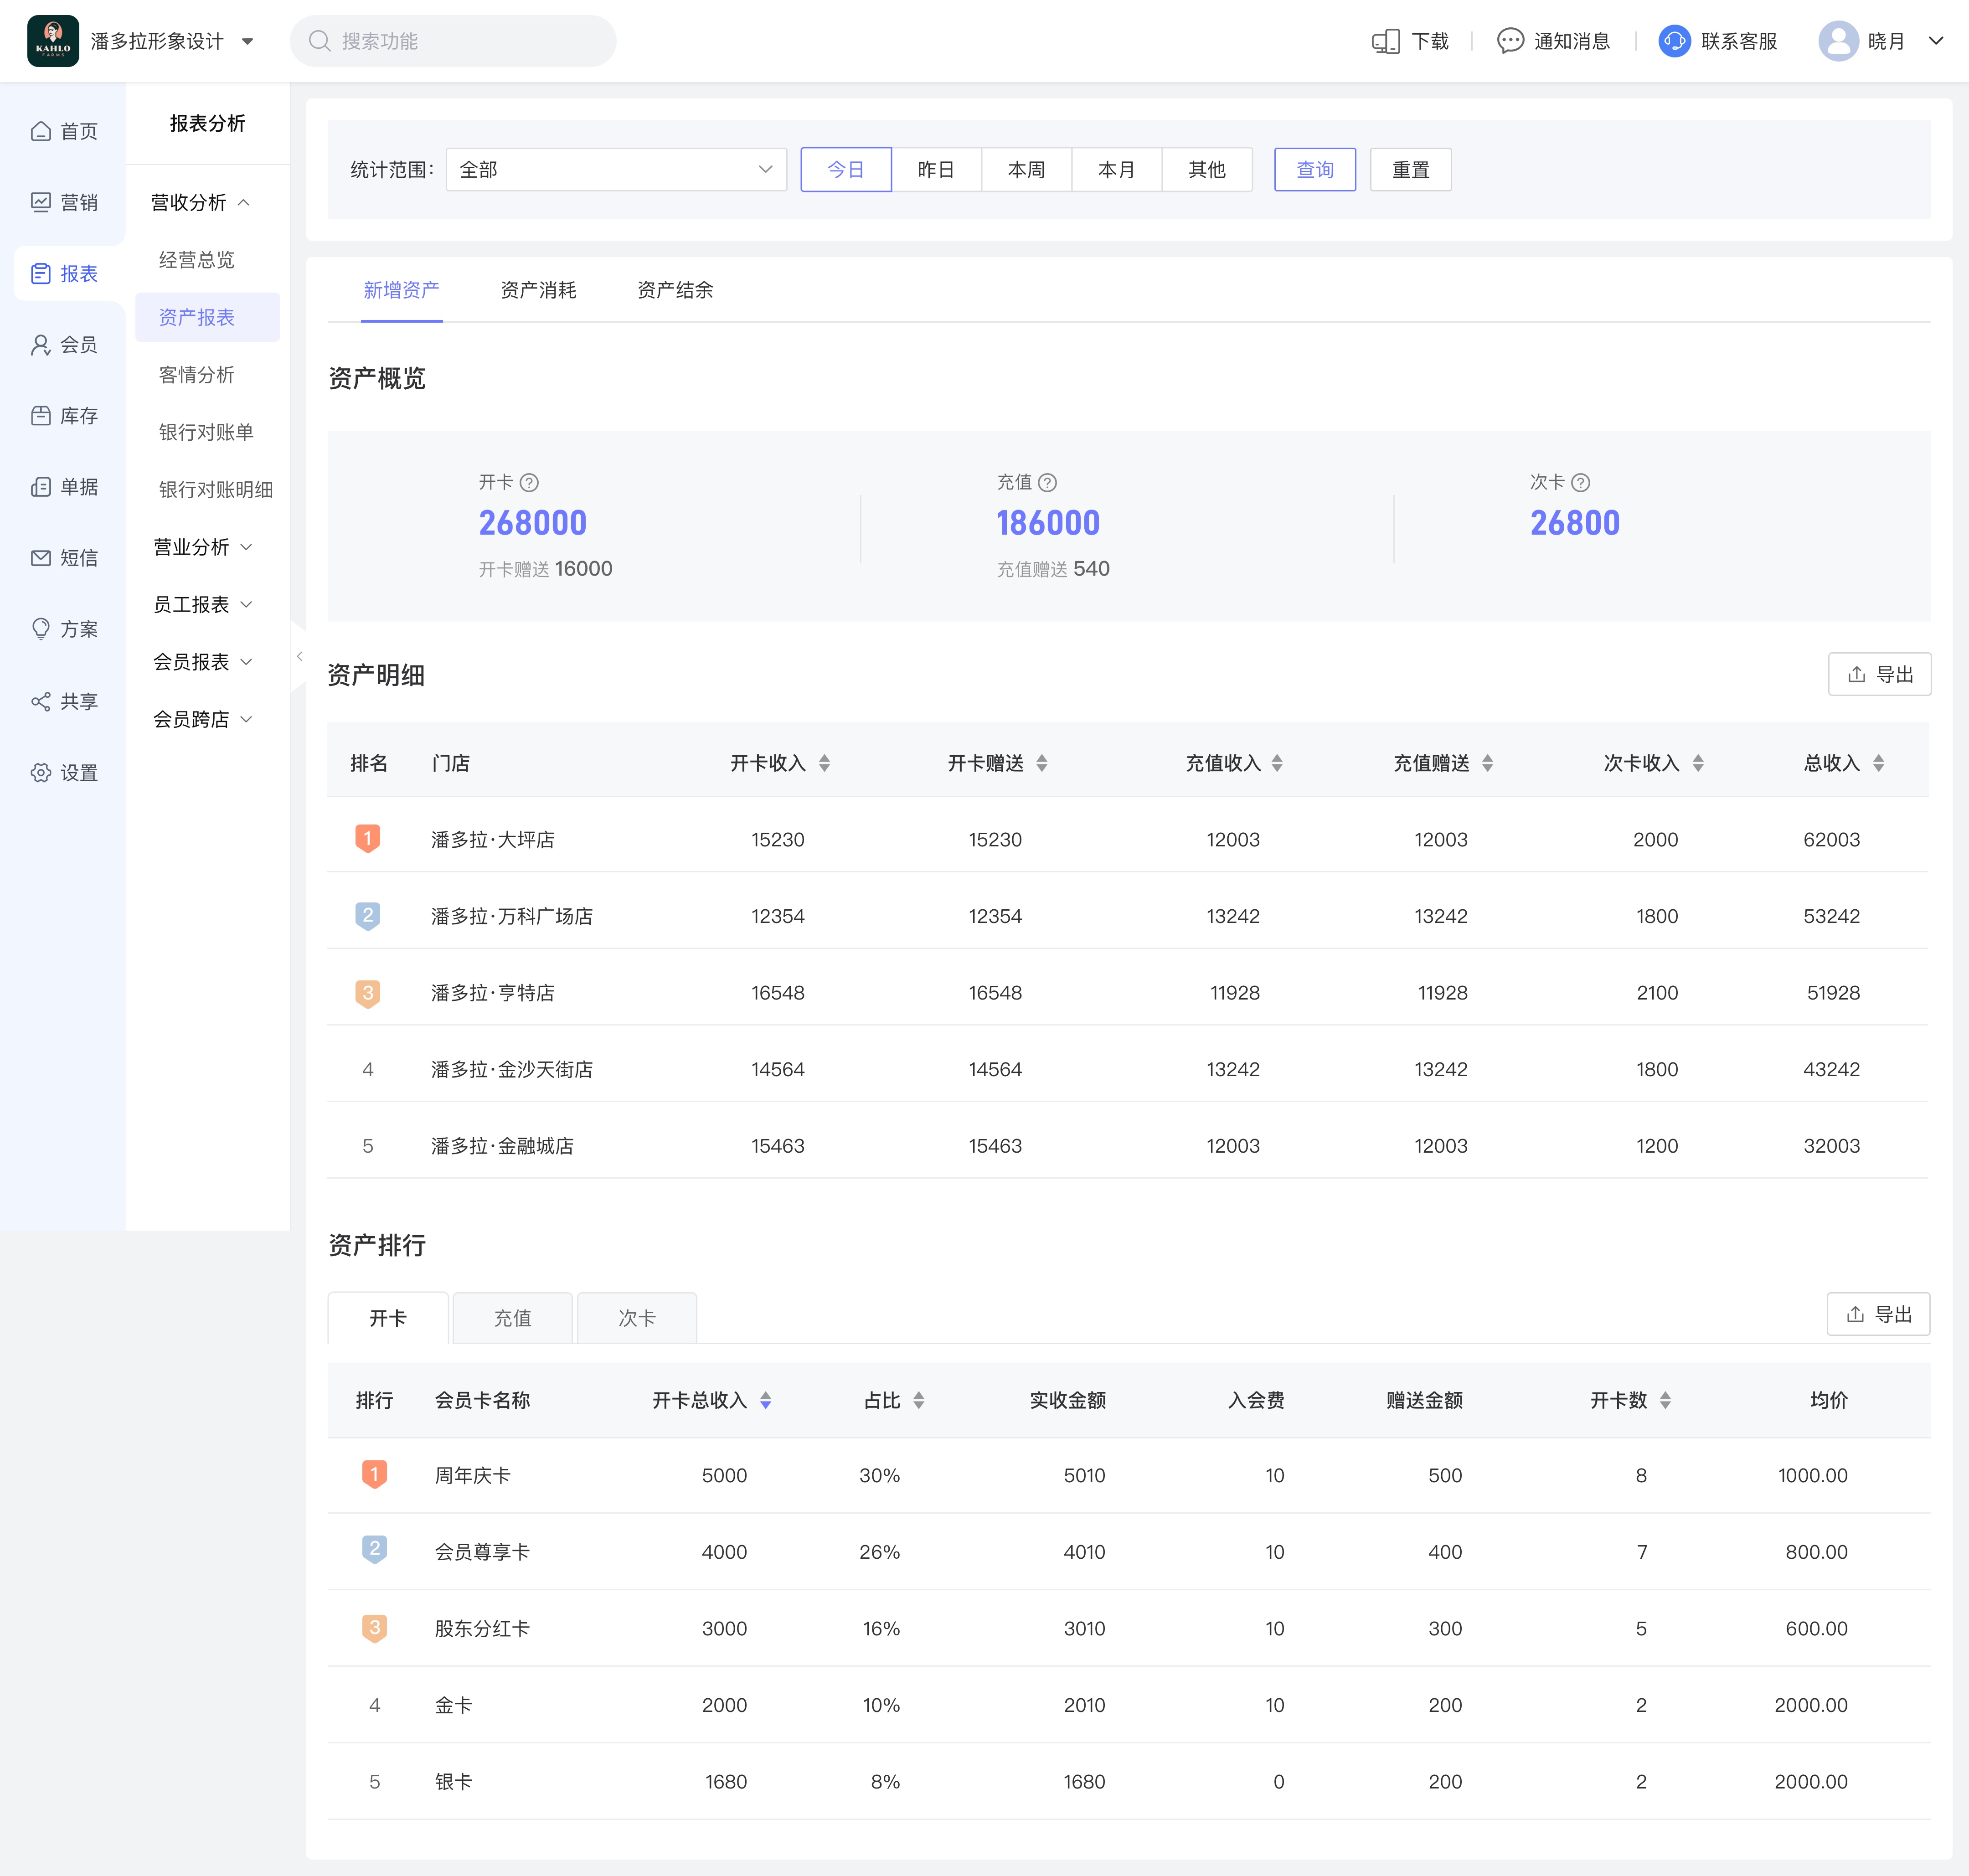The image size is (1969, 1876).
Task: Open the 统计范围 dropdown showing 全部
Action: click(x=616, y=170)
